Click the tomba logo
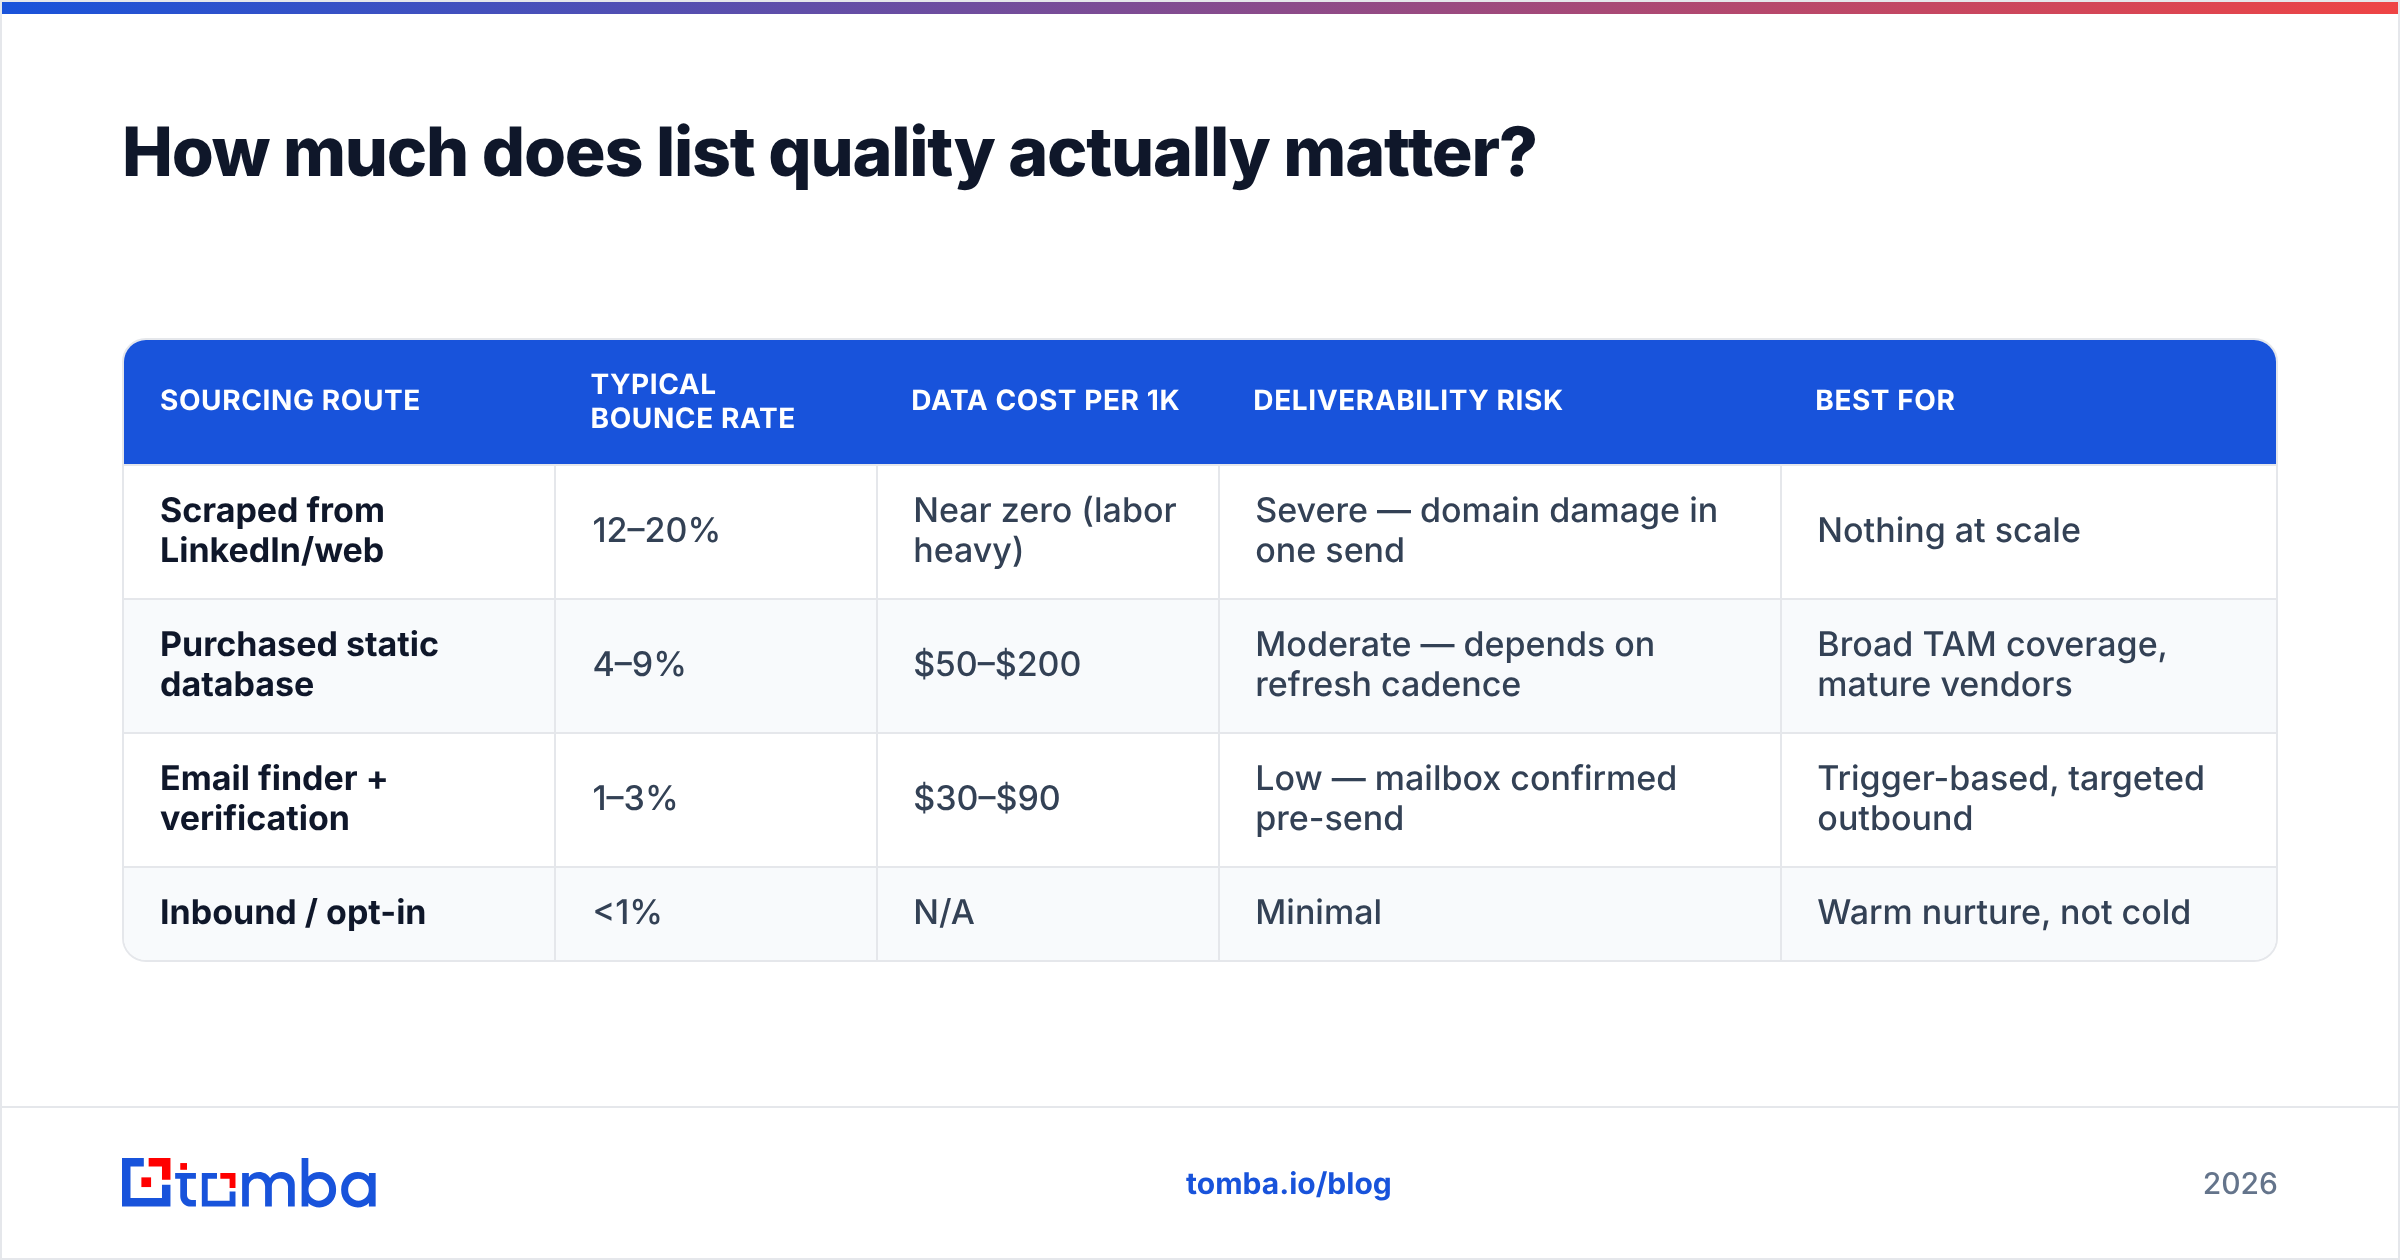2400x1260 pixels. click(249, 1183)
